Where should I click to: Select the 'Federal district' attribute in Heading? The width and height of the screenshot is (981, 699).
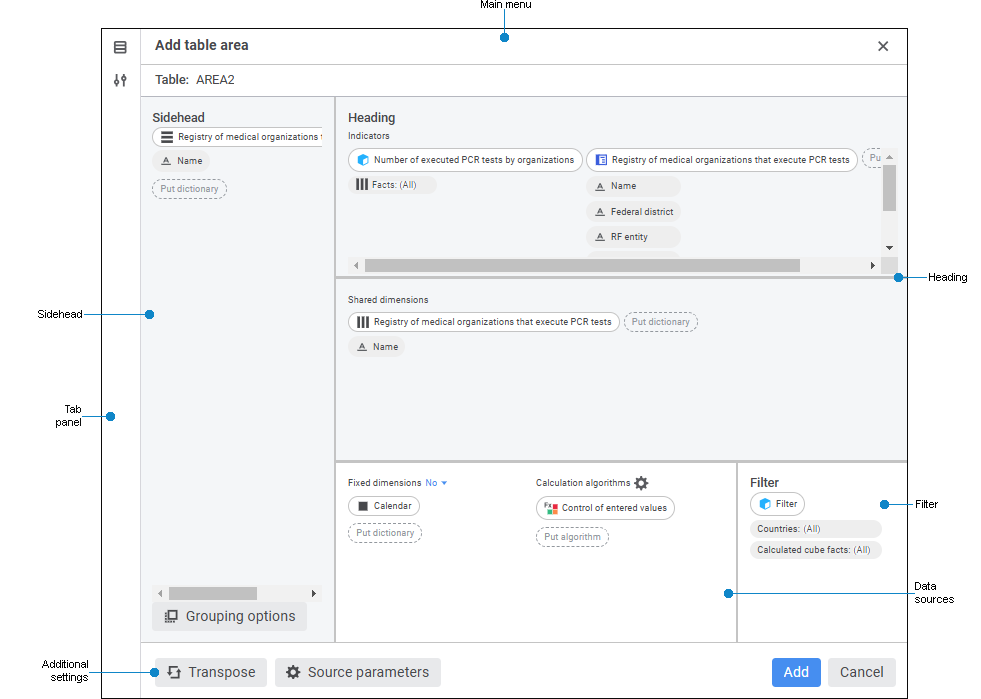click(x=633, y=212)
